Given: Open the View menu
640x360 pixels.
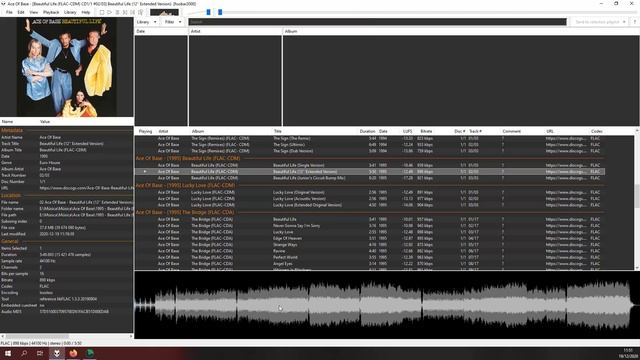Looking at the screenshot, I should [x=33, y=12].
